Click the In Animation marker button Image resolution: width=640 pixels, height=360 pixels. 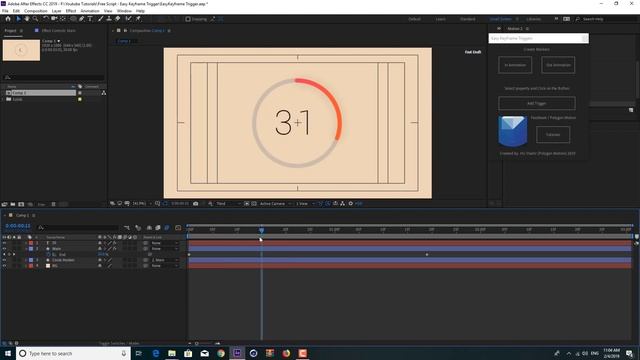[515, 65]
